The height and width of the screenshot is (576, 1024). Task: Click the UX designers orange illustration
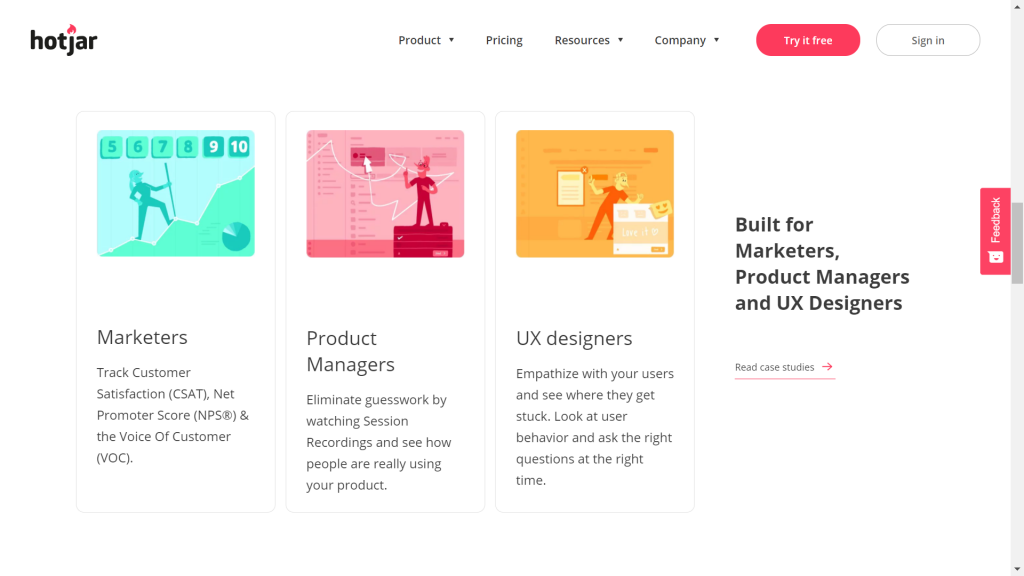click(594, 193)
